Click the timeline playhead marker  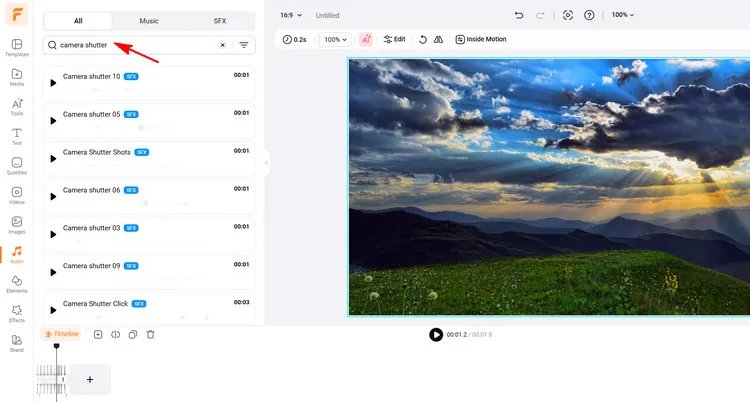click(56, 346)
